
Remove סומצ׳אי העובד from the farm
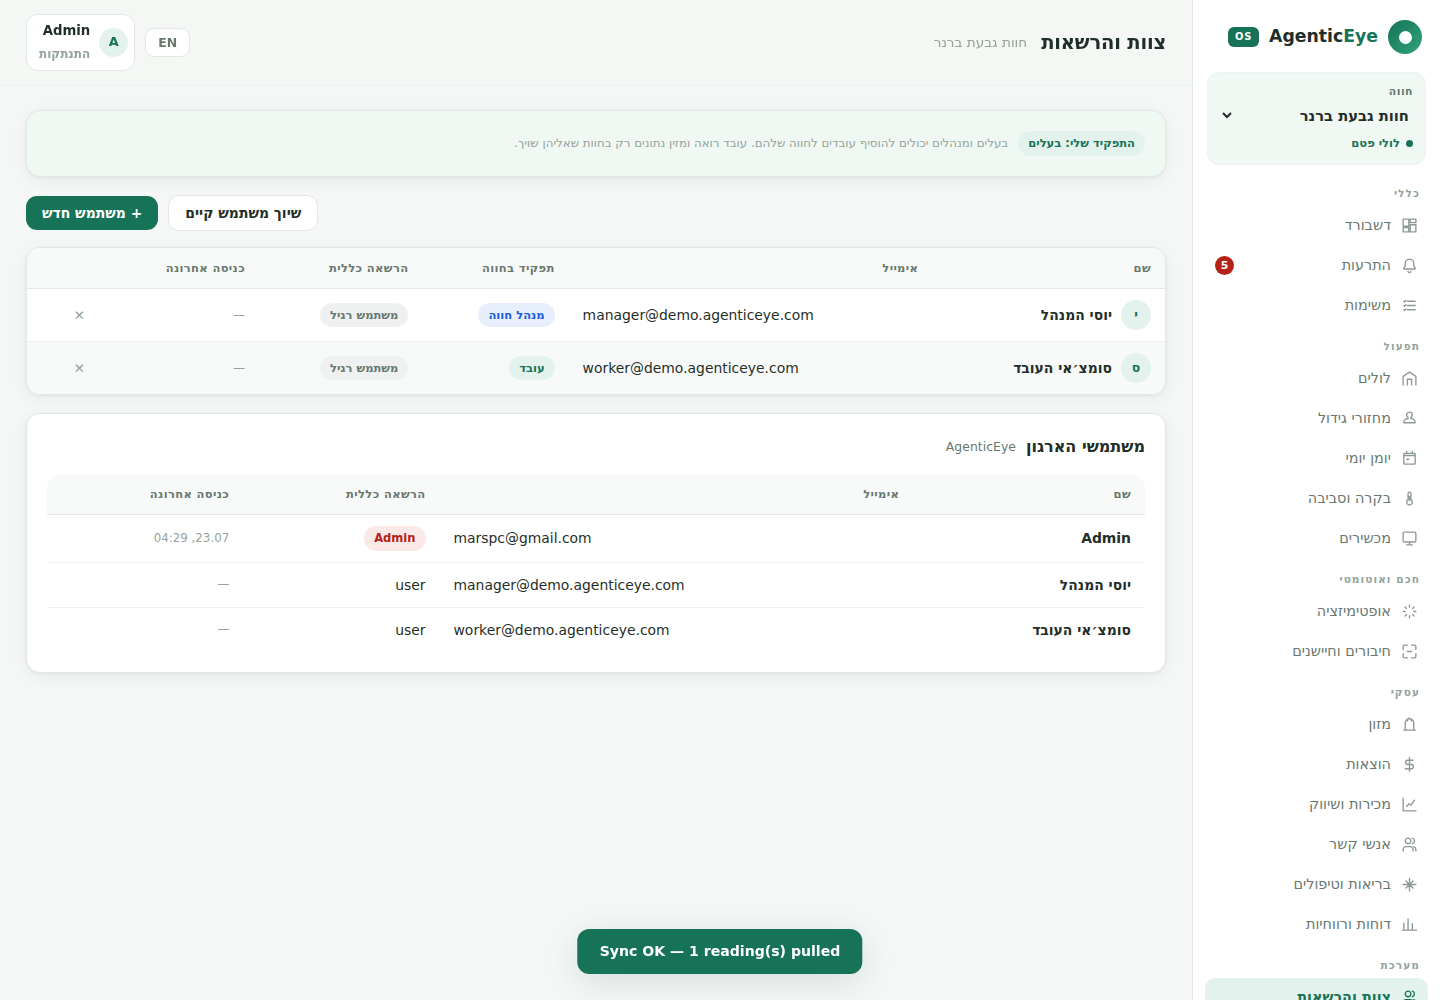click(79, 368)
